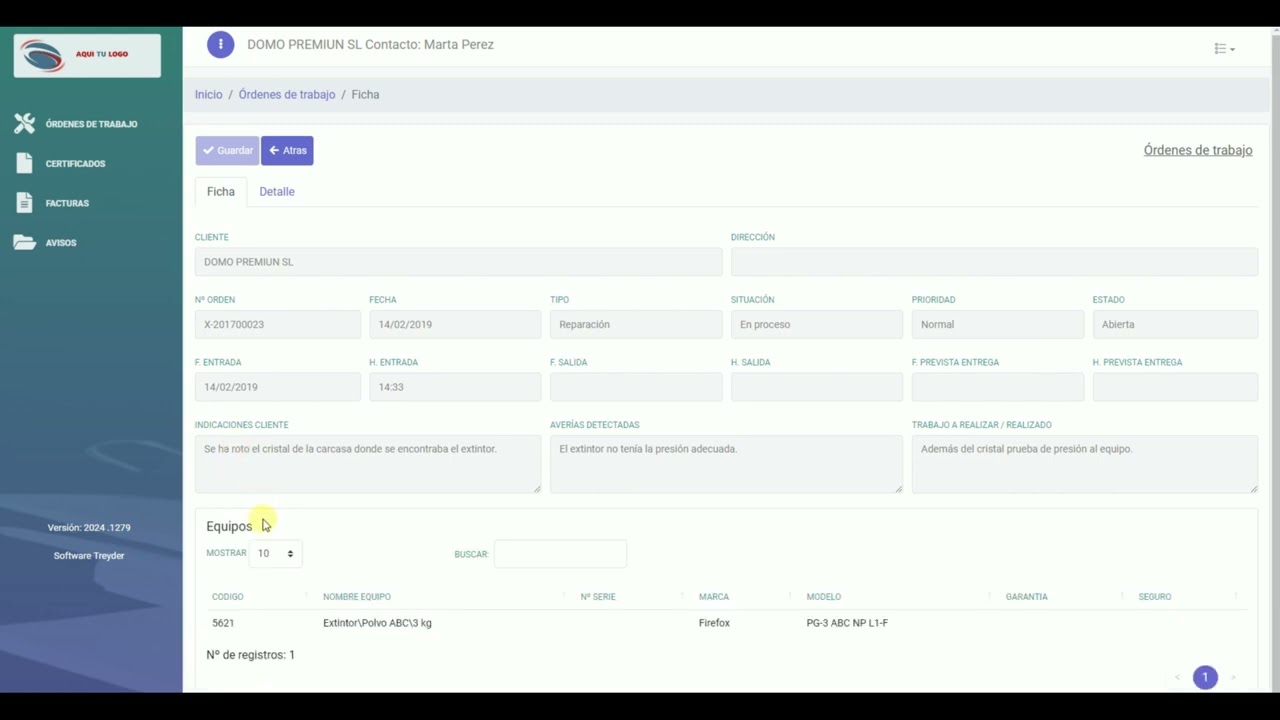Open the list options icon at top right
The width and height of the screenshot is (1280, 720).
pyautogui.click(x=1224, y=48)
